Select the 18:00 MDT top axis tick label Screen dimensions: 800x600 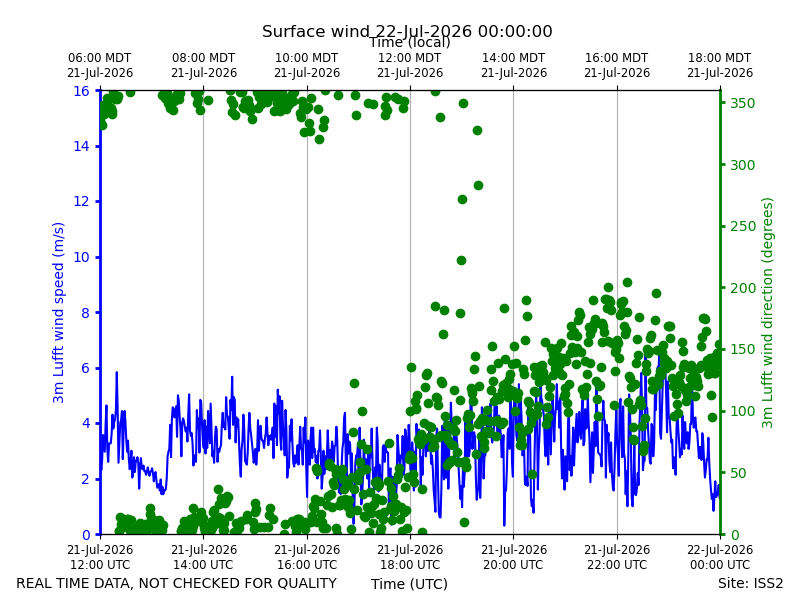coord(720,65)
